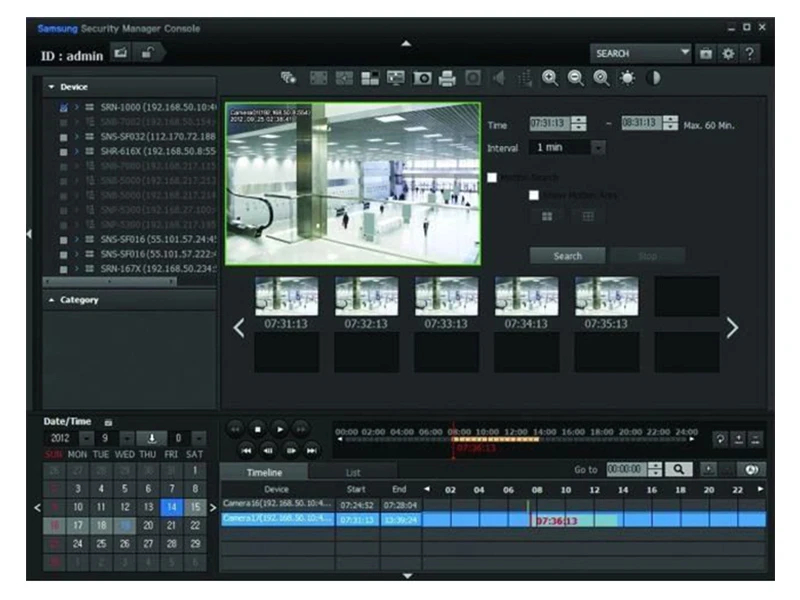Open help with the question mark icon
The height and width of the screenshot is (600, 800).
749,53
